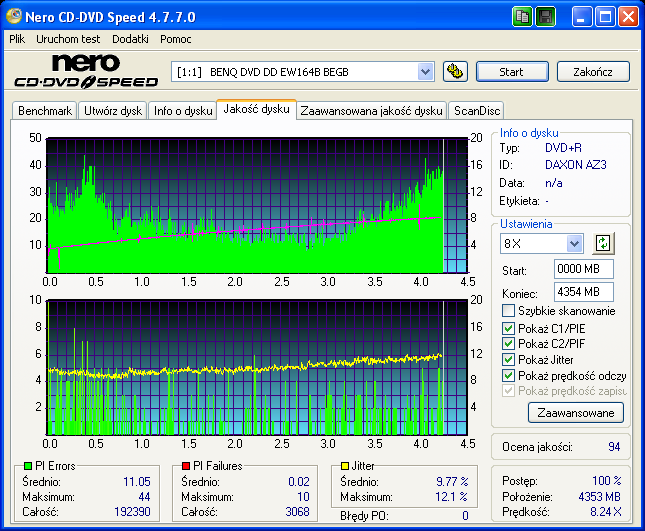
Task: Switch to Zaawansowana jakość dysku tab
Action: tap(371, 111)
